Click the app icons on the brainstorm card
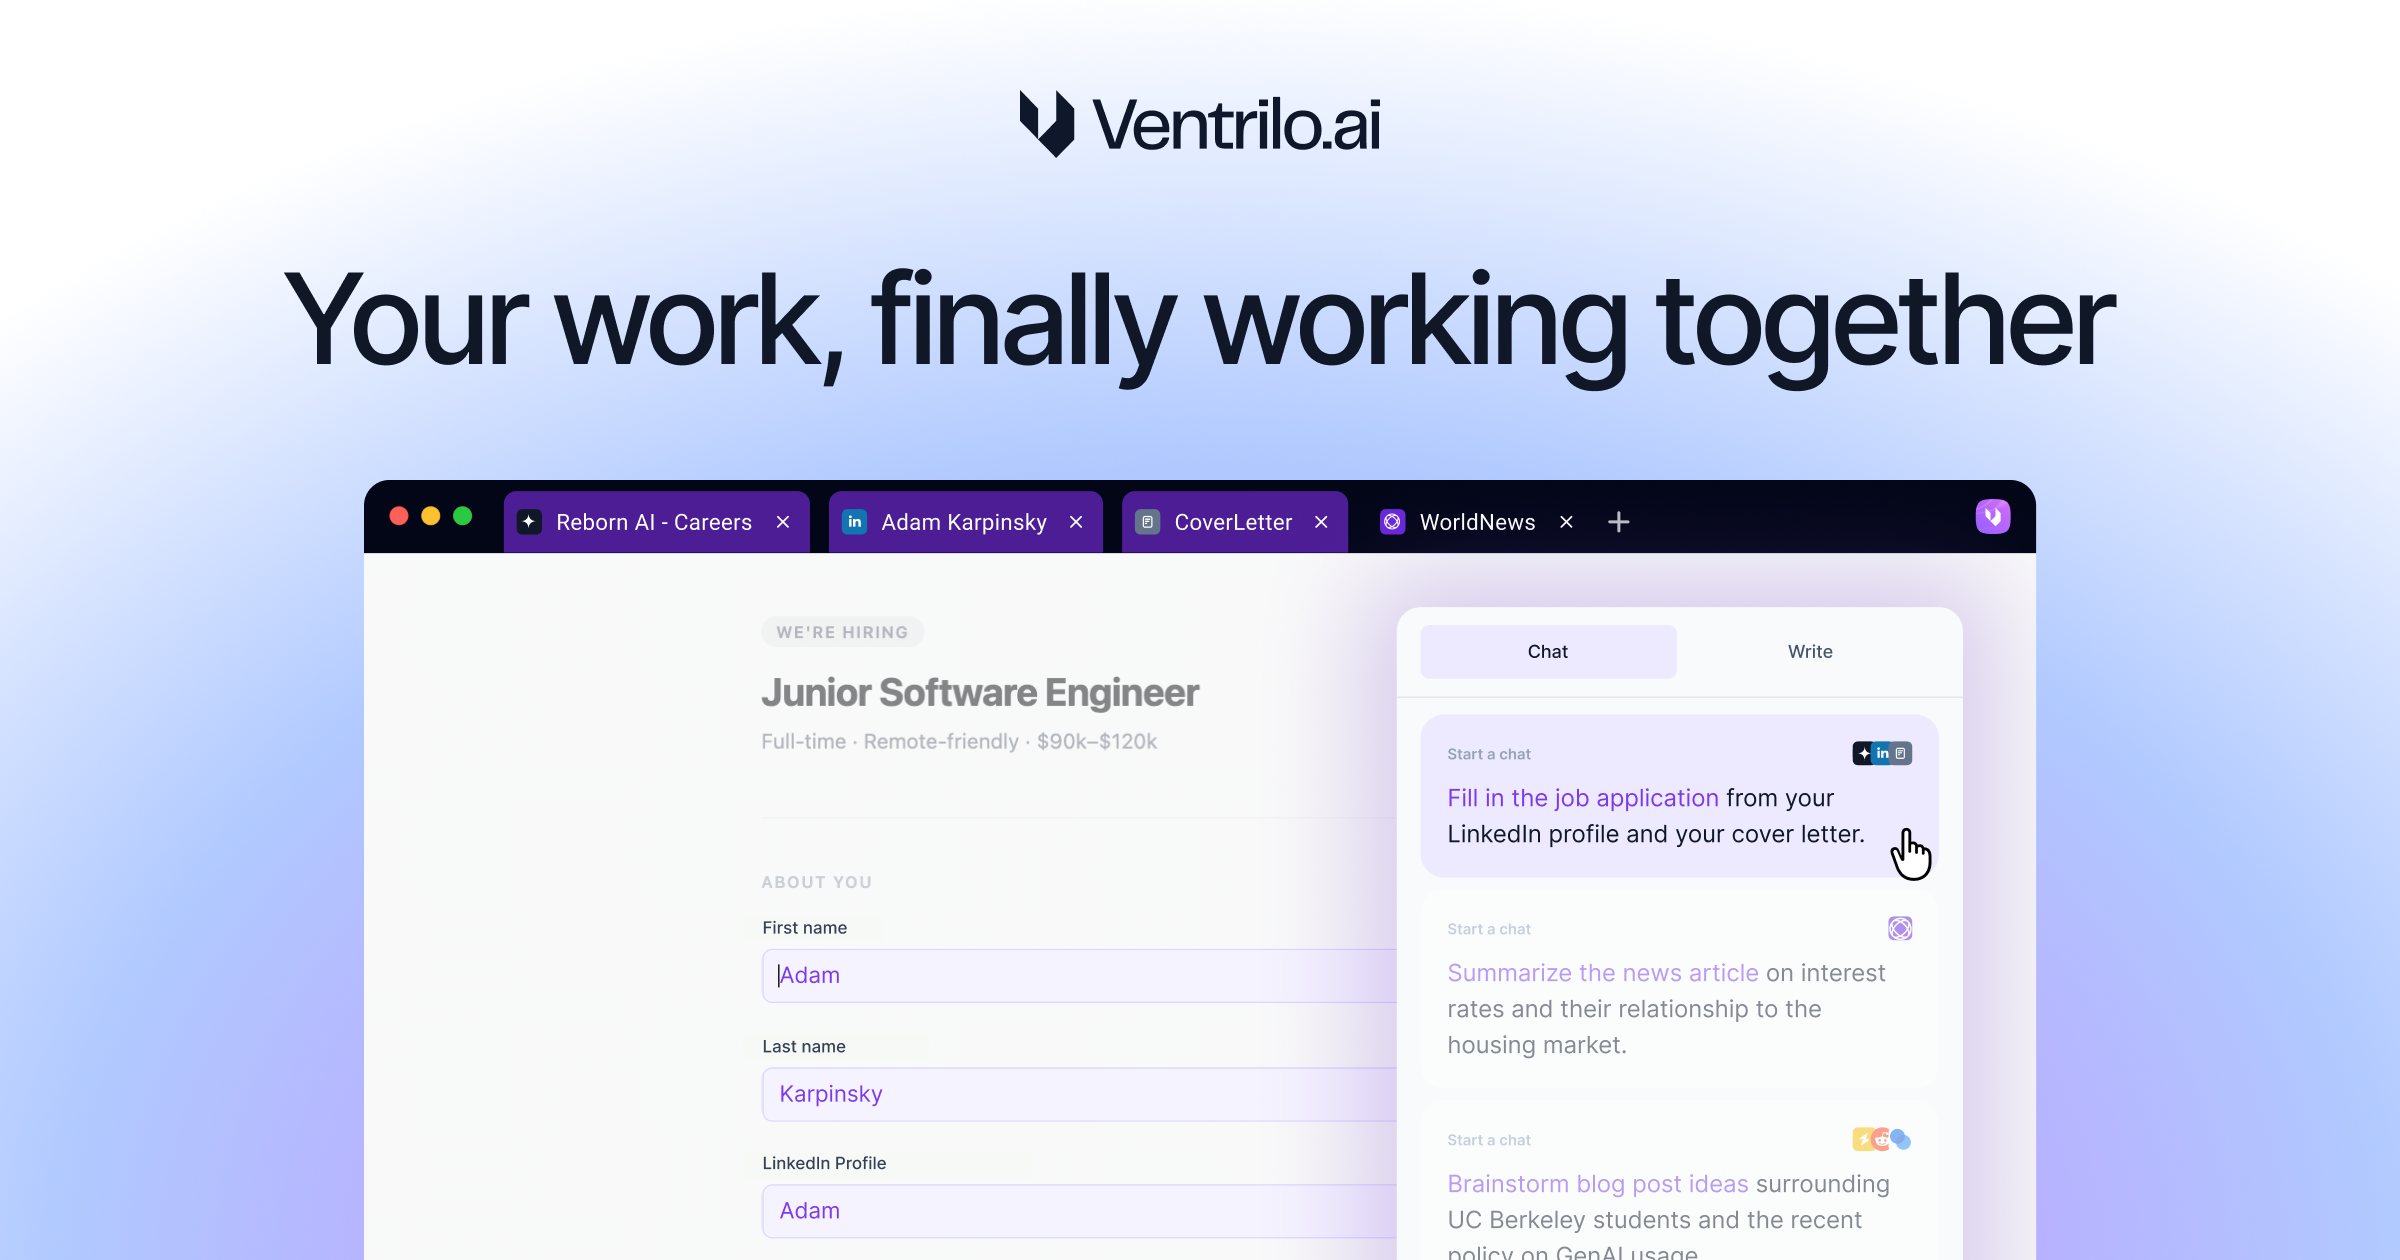 click(x=1882, y=1139)
